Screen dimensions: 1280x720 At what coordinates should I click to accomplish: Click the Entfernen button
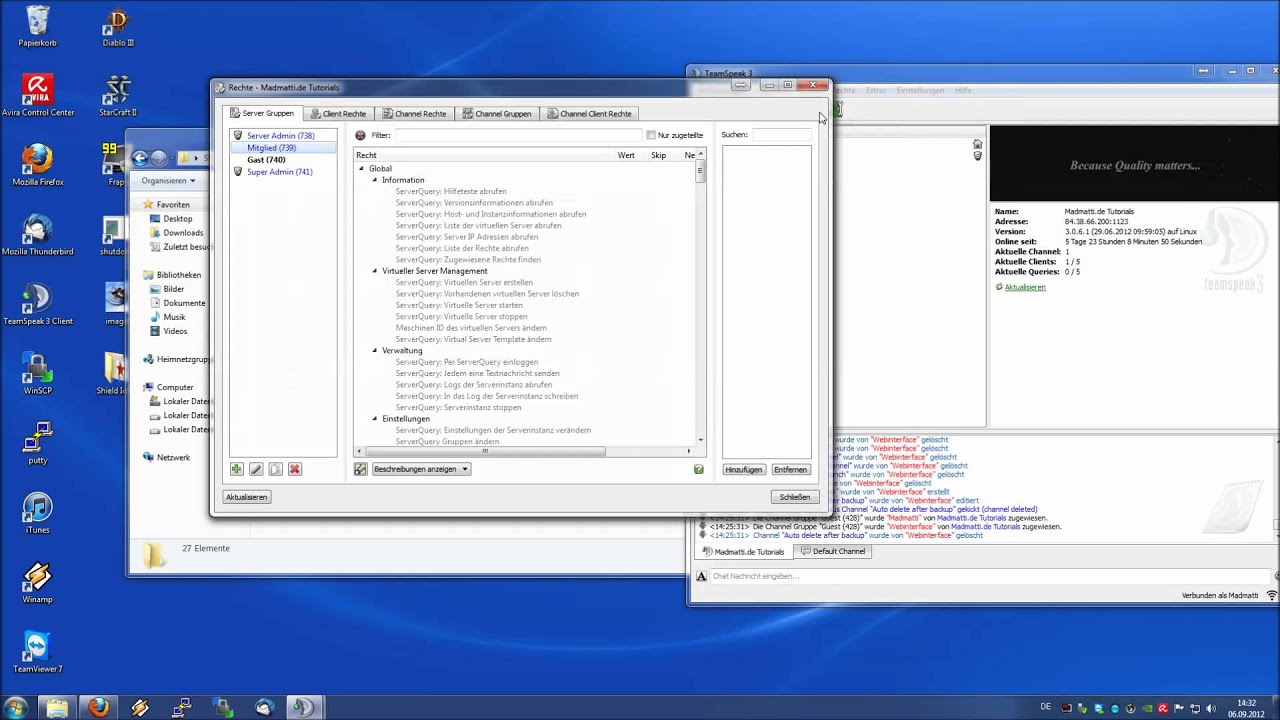(790, 469)
